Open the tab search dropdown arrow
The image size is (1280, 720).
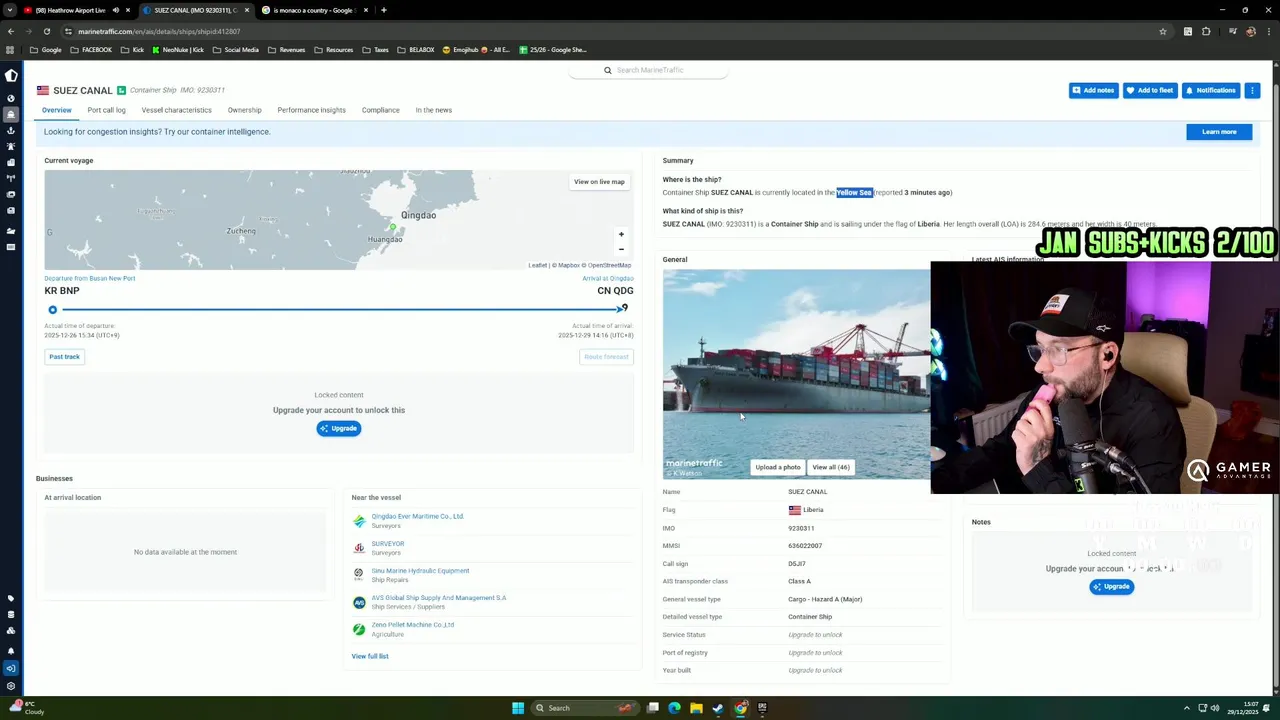(x=11, y=10)
